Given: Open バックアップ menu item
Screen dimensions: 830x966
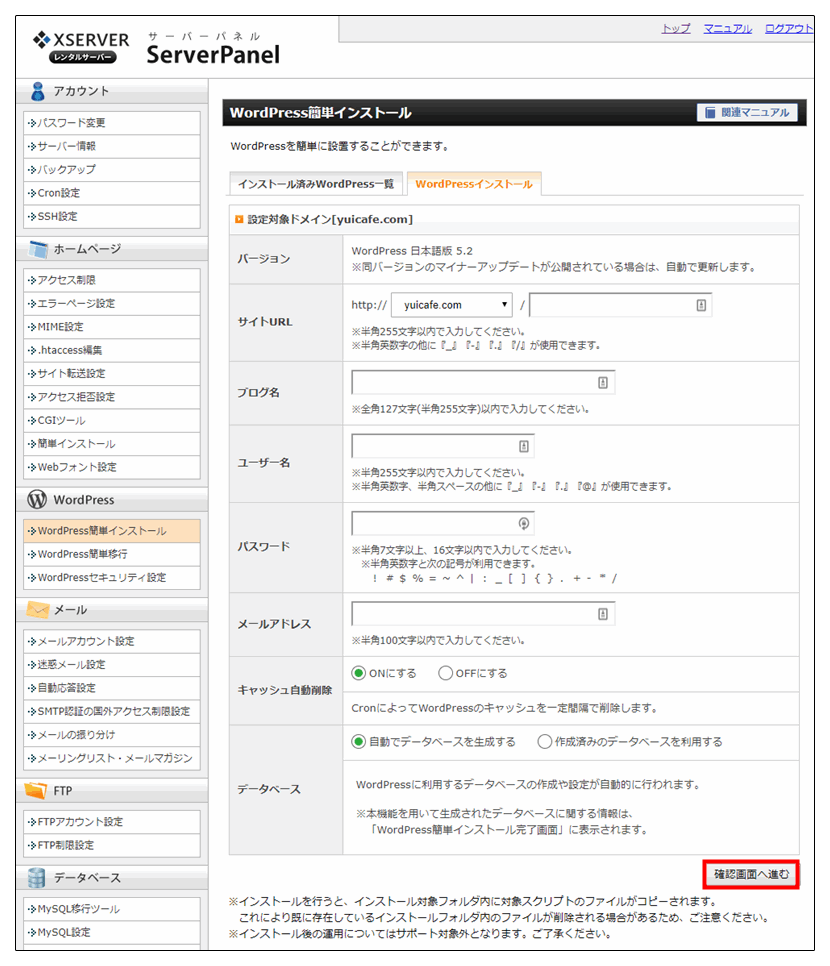Looking at the screenshot, I should pos(112,170).
